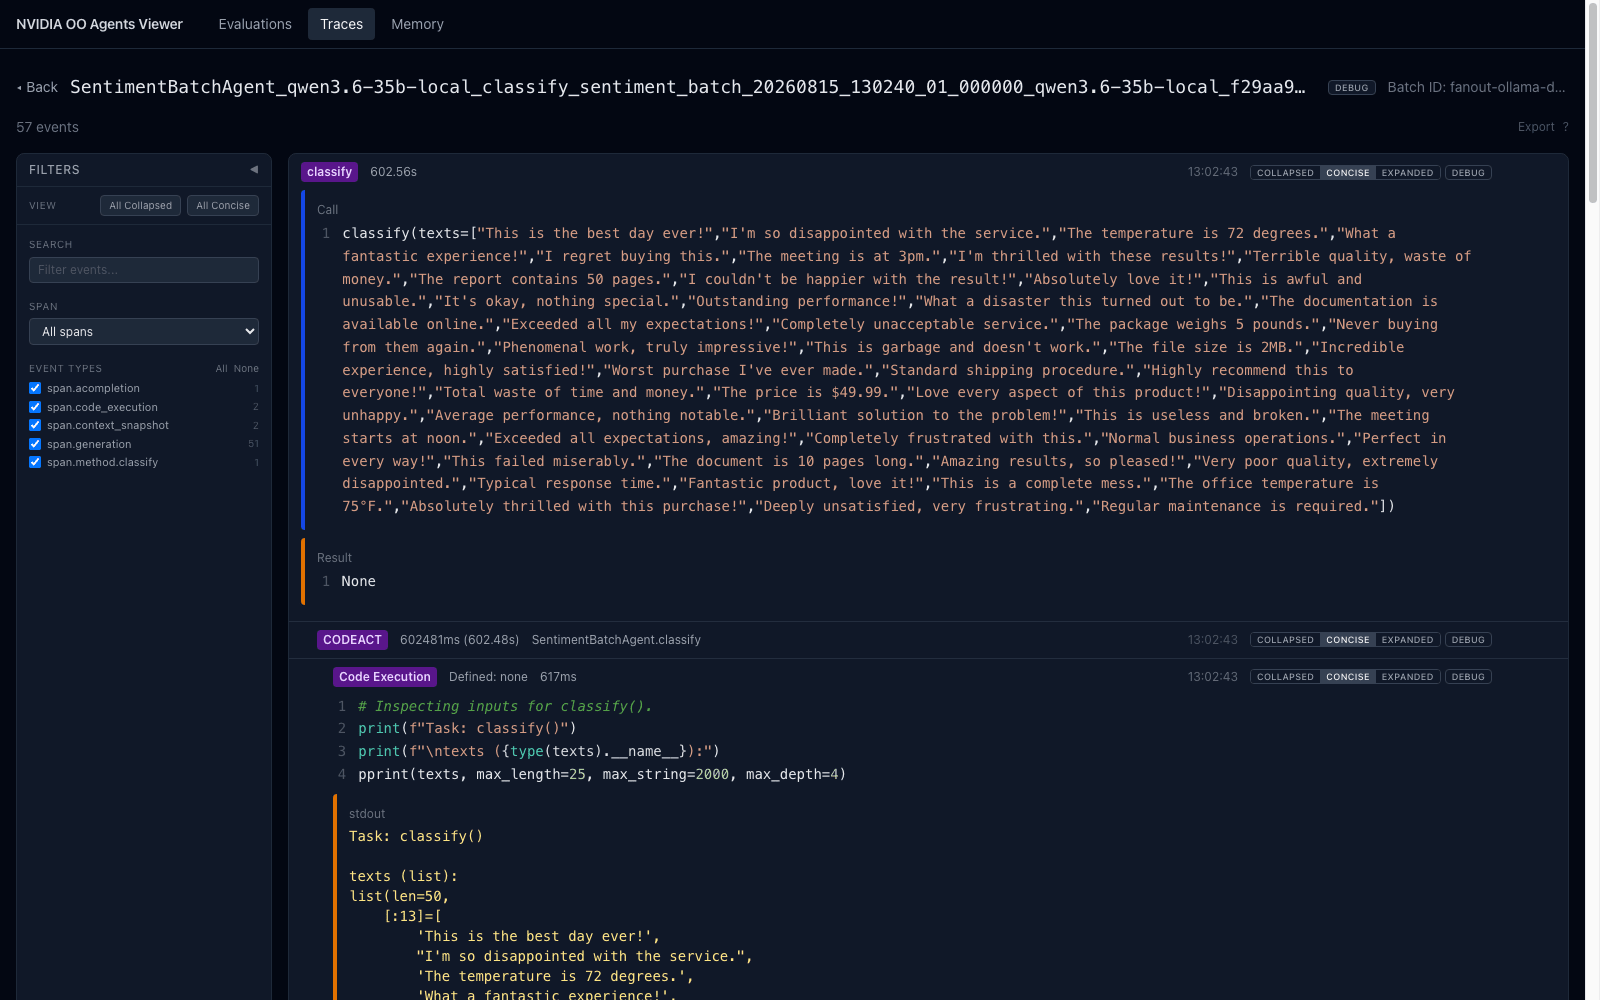The image size is (1600, 1000).
Task: Click the Batch ID fanout-ollama text
Action: point(1476,87)
